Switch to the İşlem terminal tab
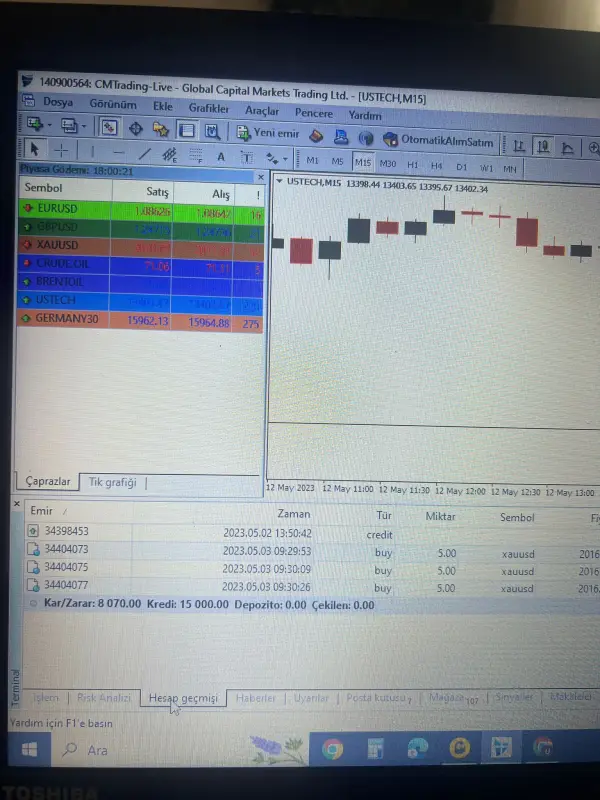This screenshot has height=800, width=600. click(x=45, y=697)
